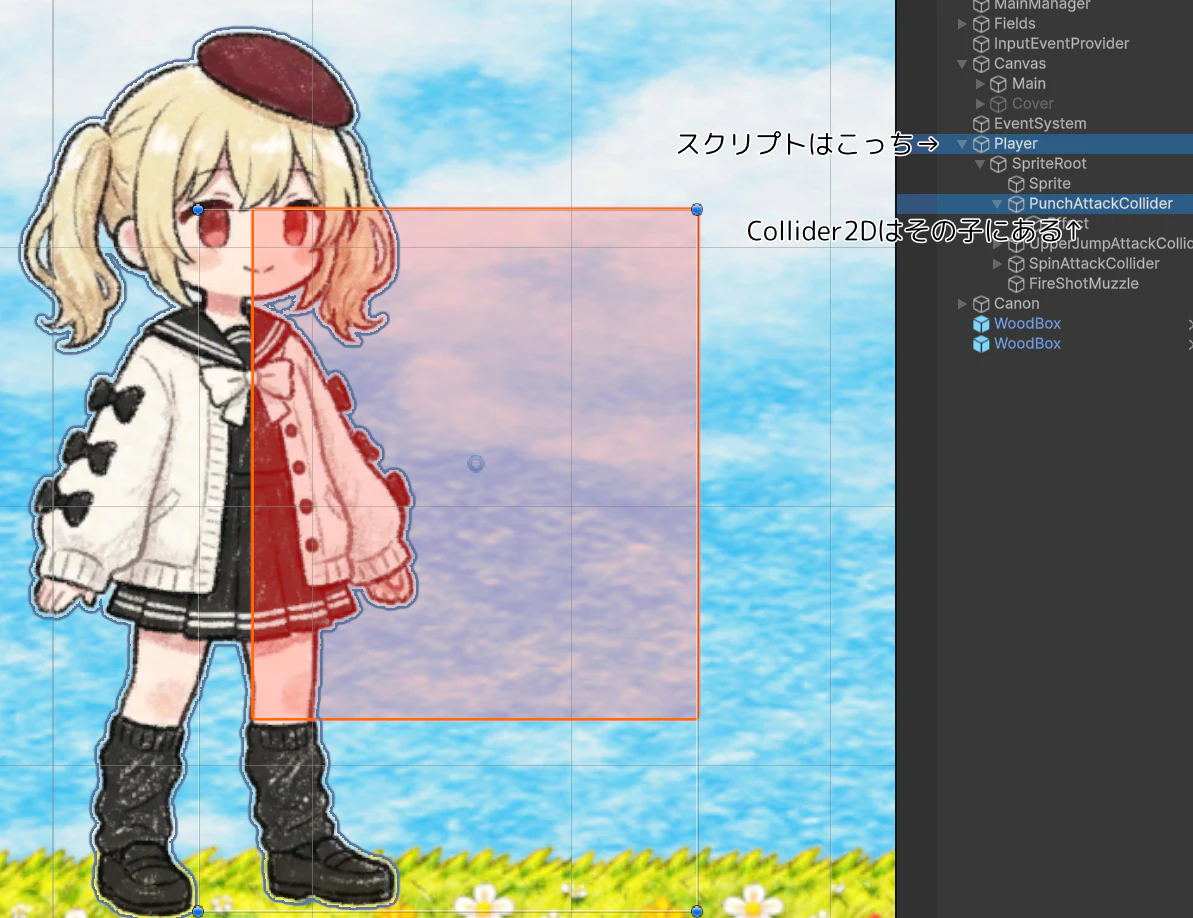Click the pivot circle at the collider center
The image size is (1193, 918).
(x=476, y=464)
